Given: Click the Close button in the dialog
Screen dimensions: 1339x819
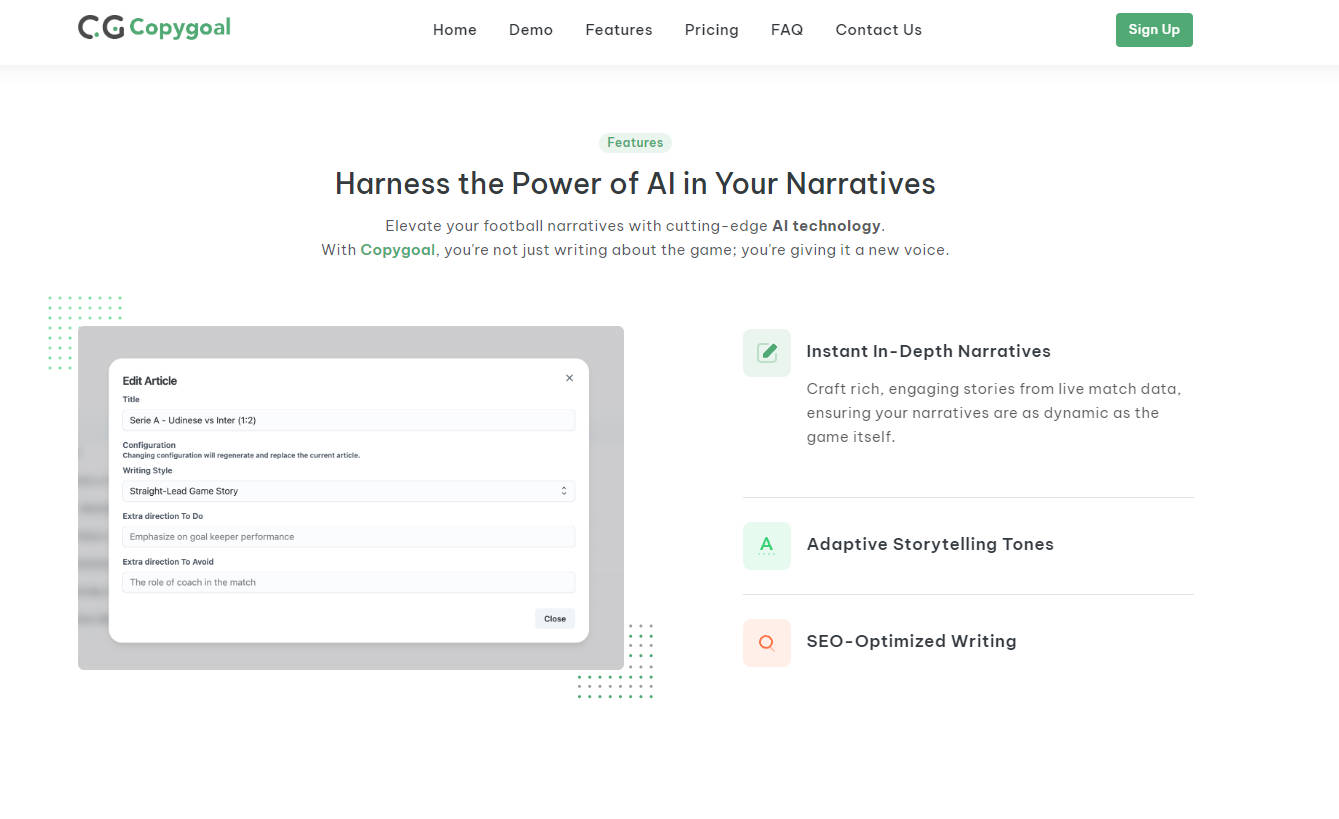Looking at the screenshot, I should pos(554,619).
